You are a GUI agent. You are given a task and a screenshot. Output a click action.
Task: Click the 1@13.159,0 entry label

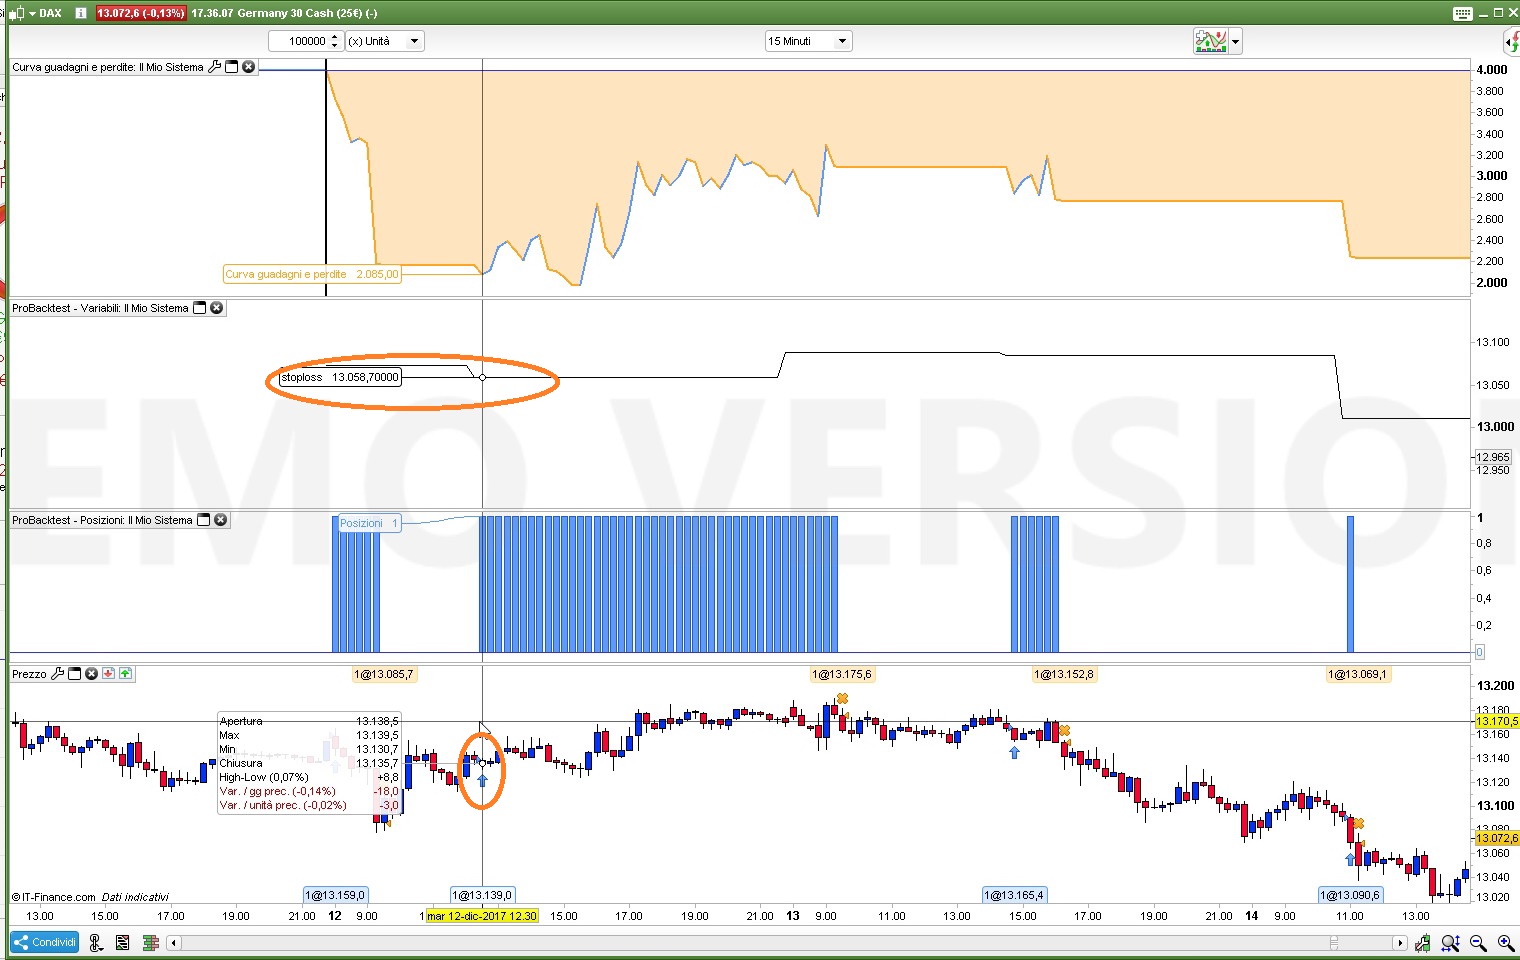pos(335,895)
